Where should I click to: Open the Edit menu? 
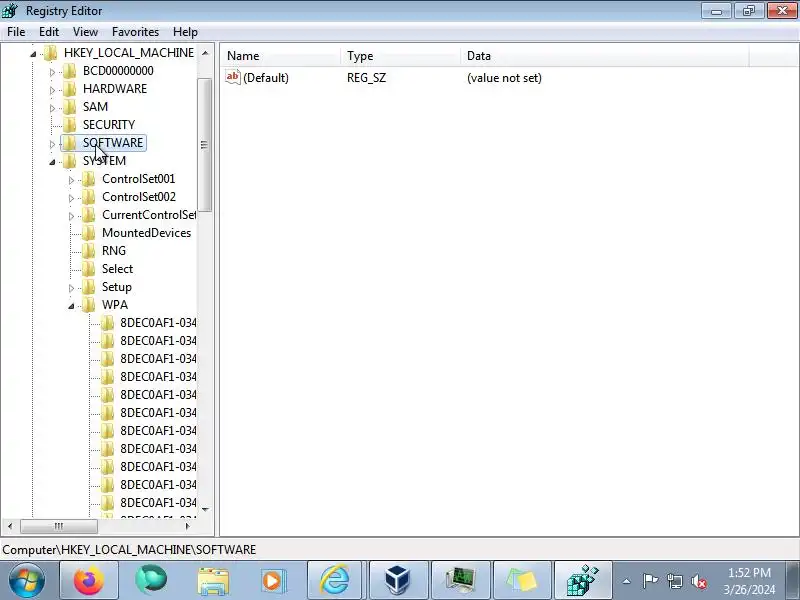[49, 32]
